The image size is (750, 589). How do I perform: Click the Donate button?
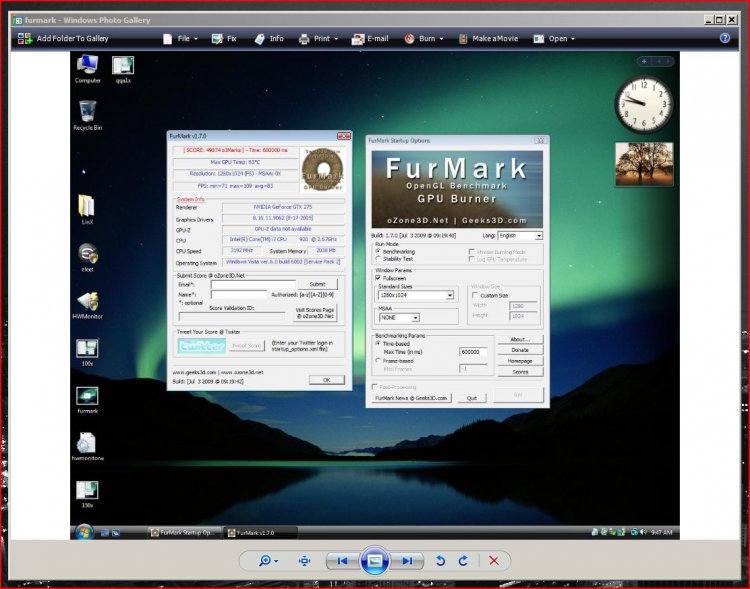click(520, 350)
